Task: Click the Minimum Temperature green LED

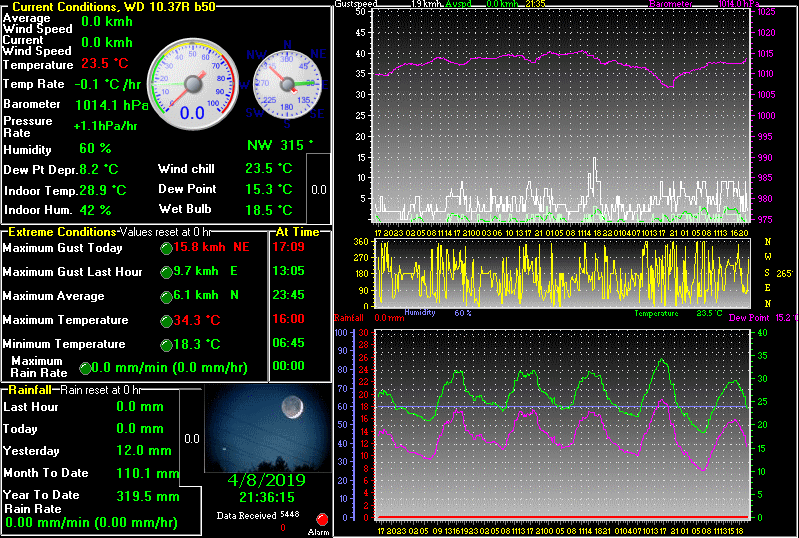Action: (x=166, y=345)
